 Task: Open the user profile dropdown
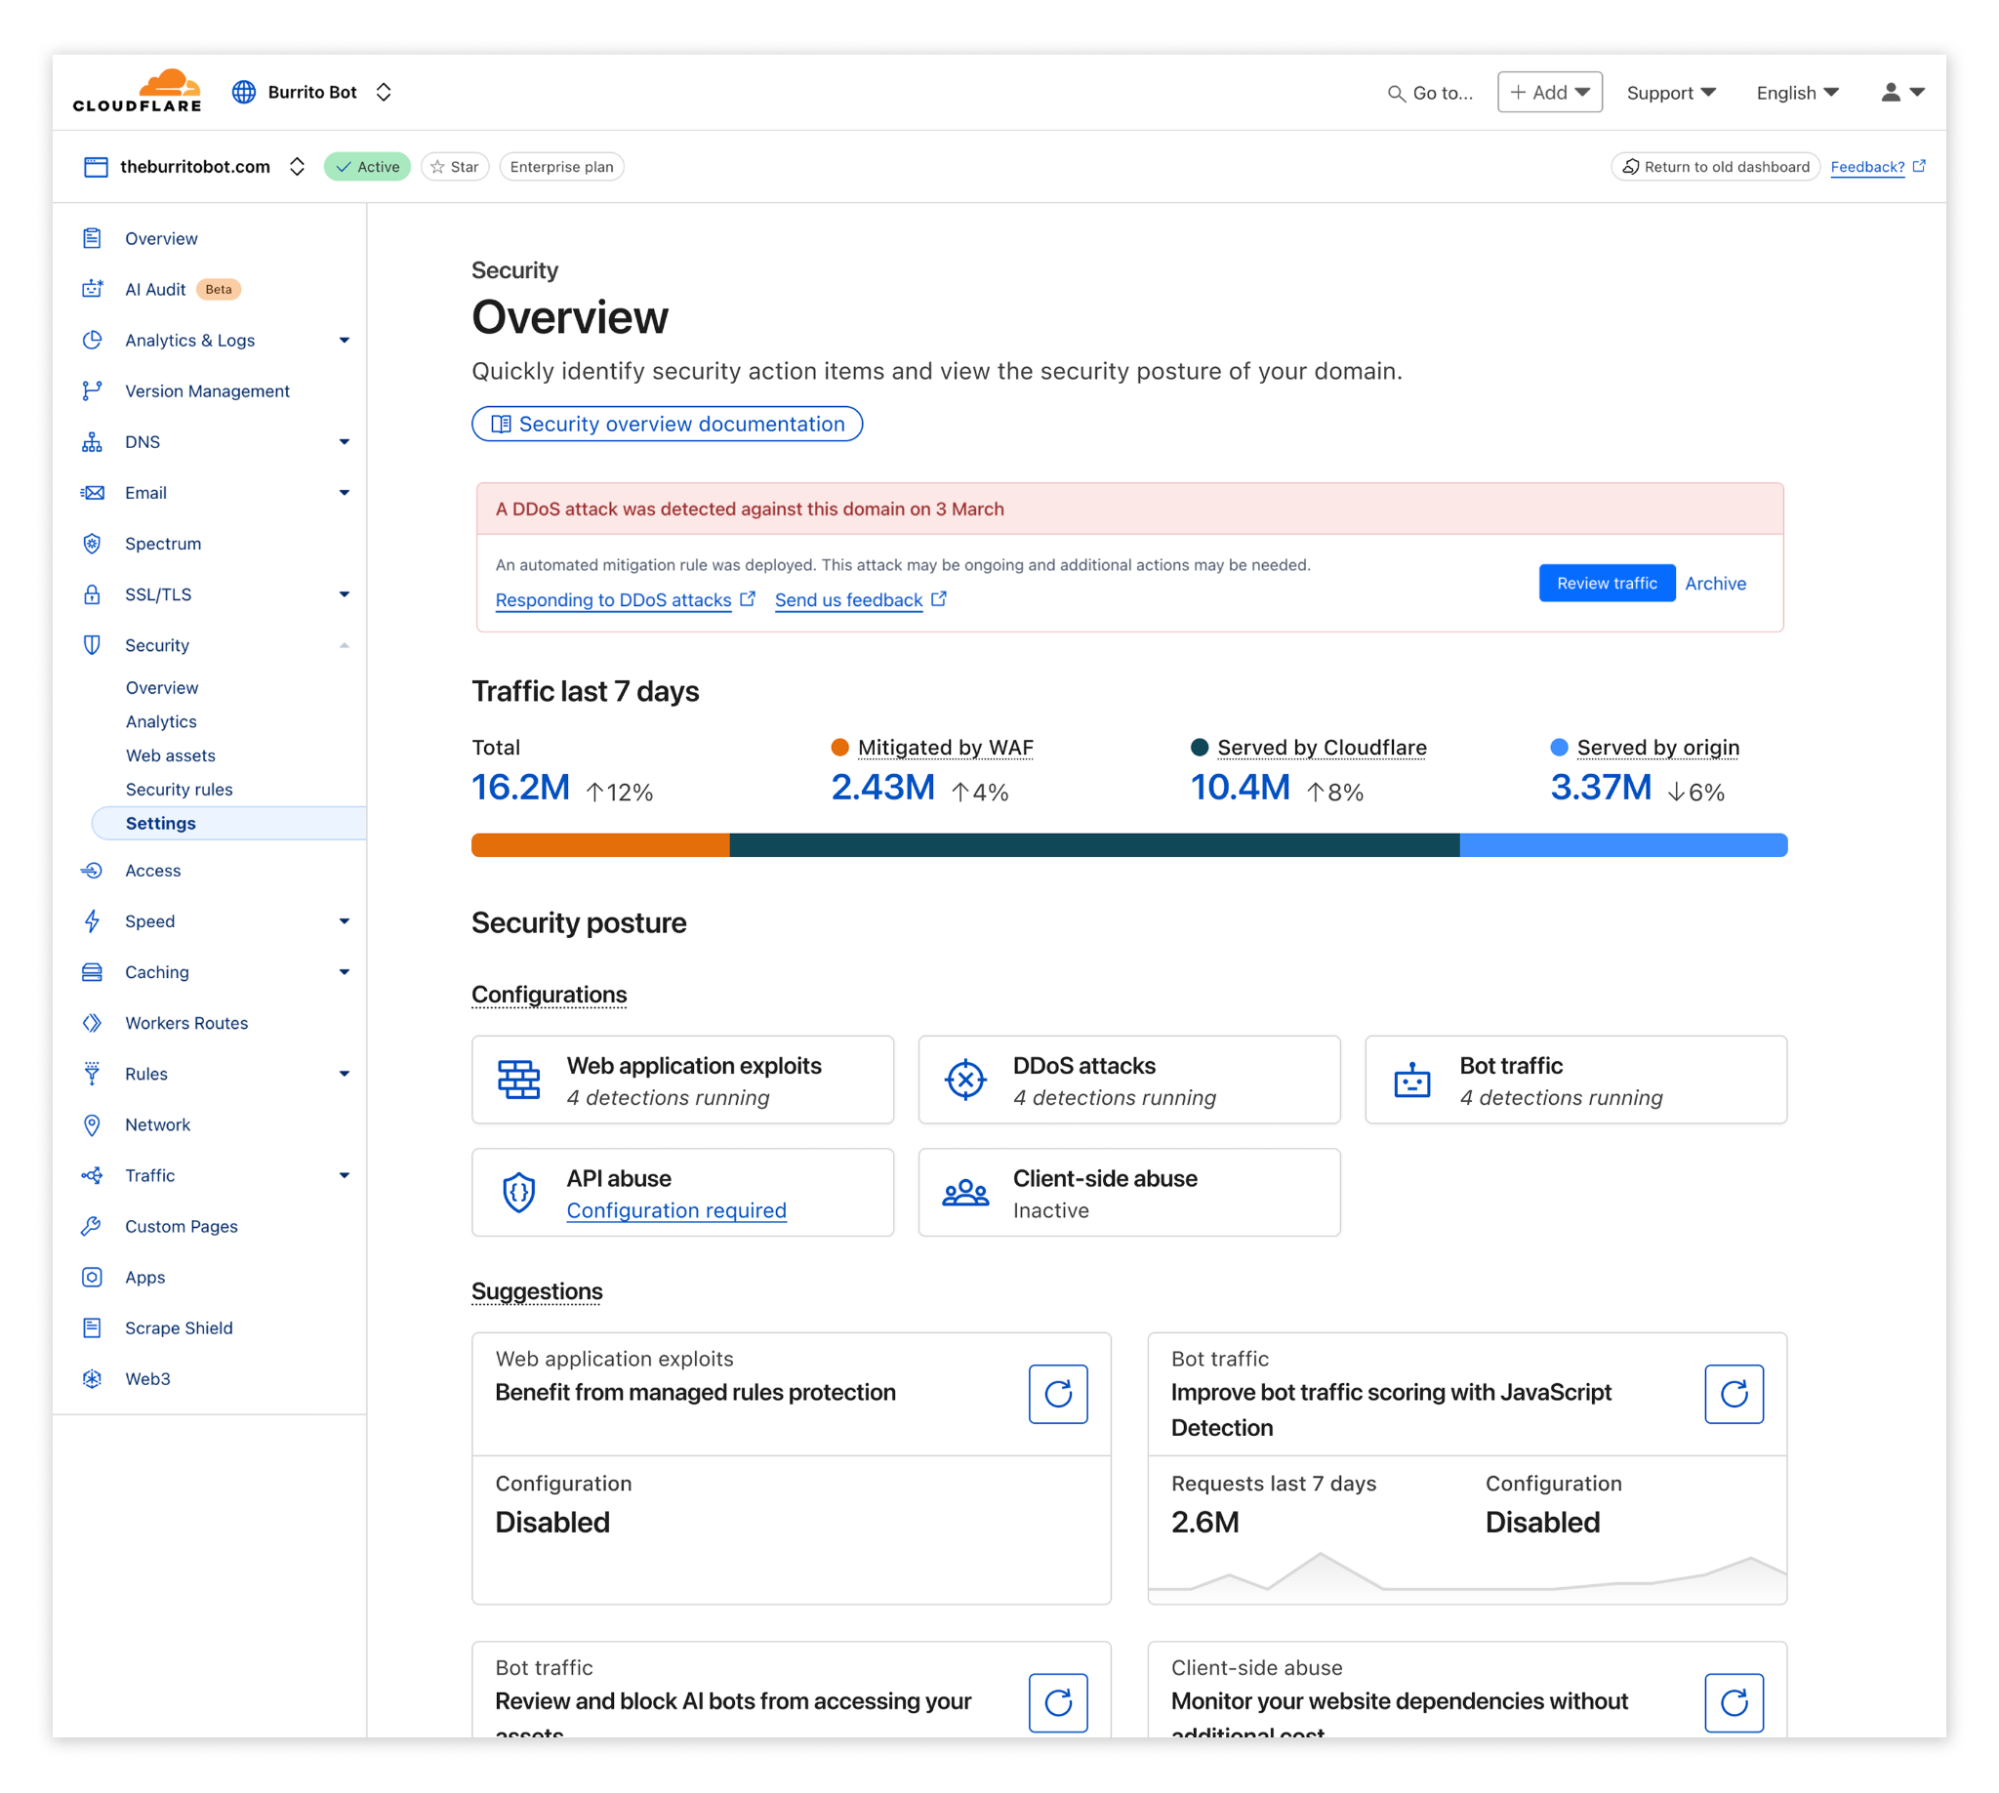click(1904, 92)
